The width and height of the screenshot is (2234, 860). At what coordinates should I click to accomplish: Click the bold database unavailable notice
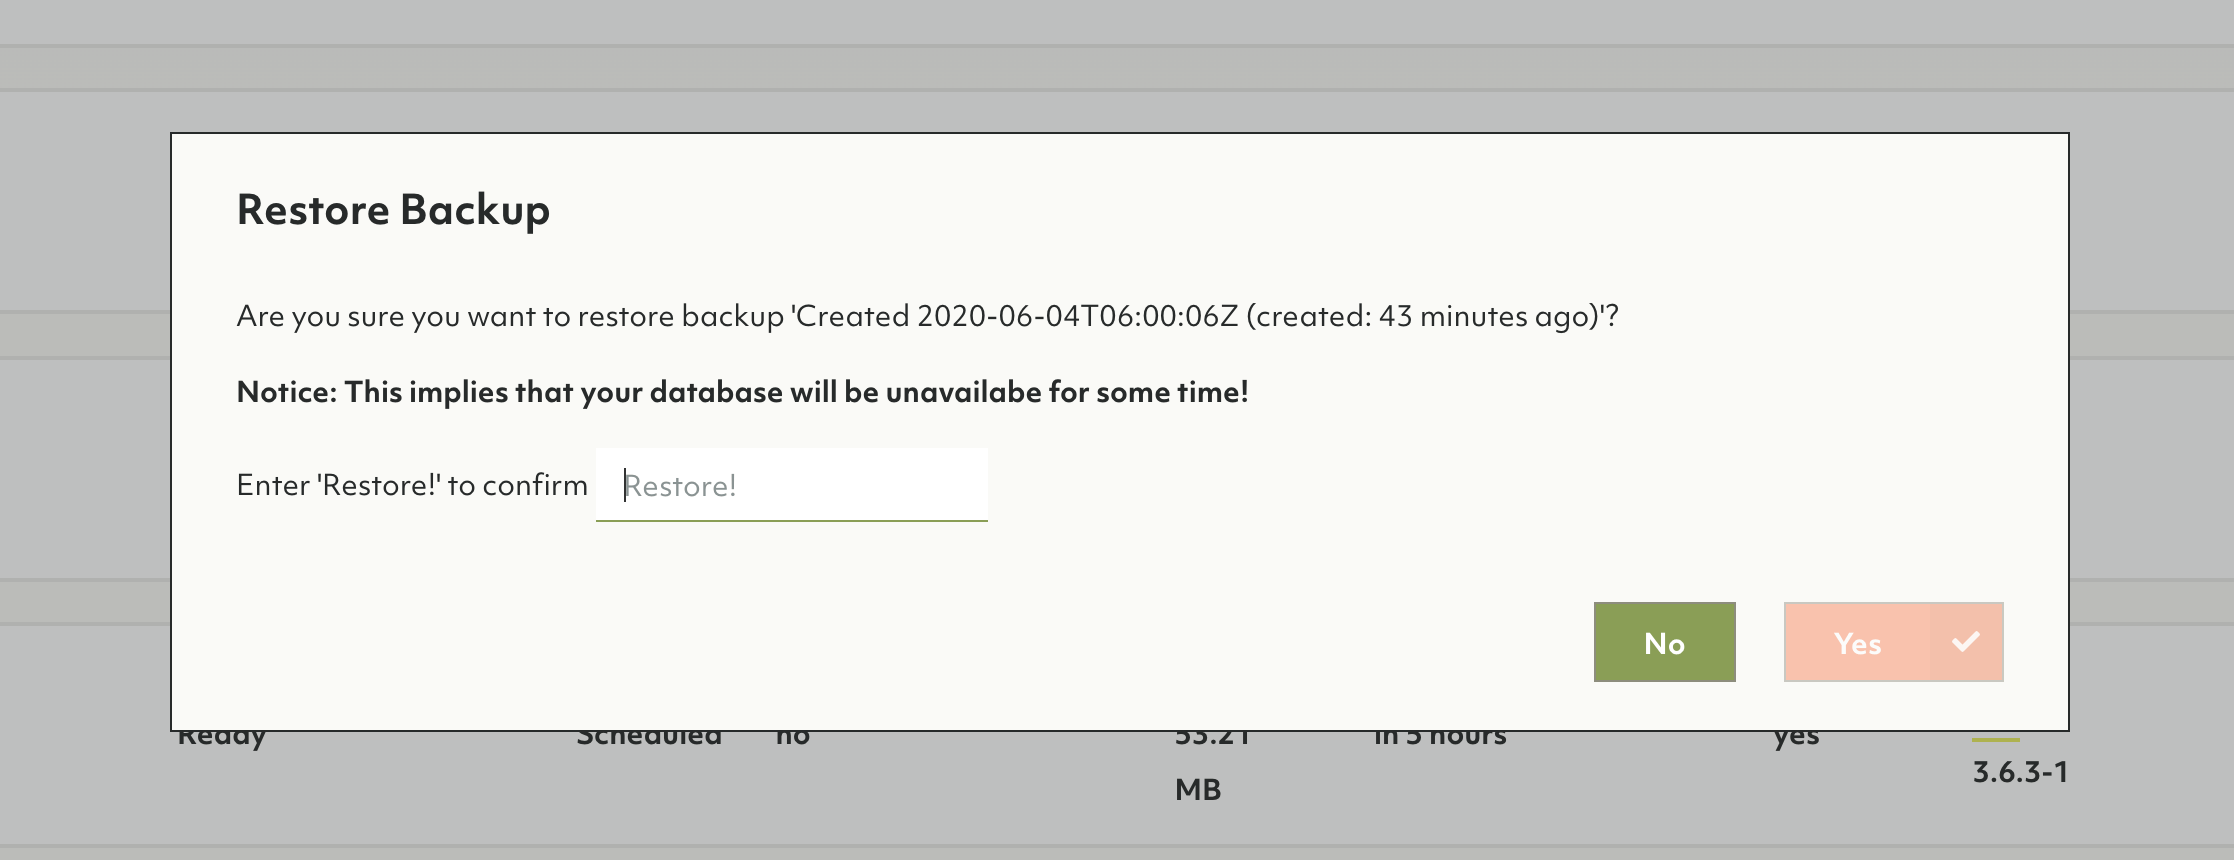(x=742, y=392)
